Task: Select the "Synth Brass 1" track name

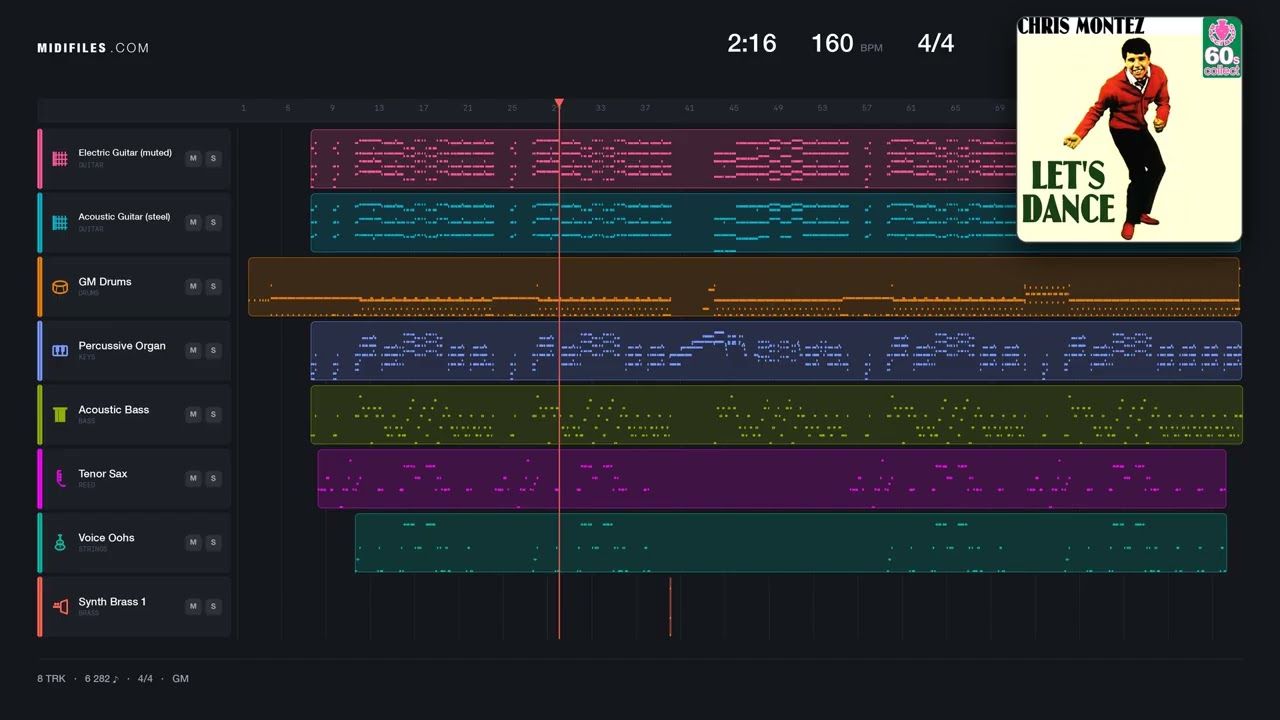Action: 112,602
